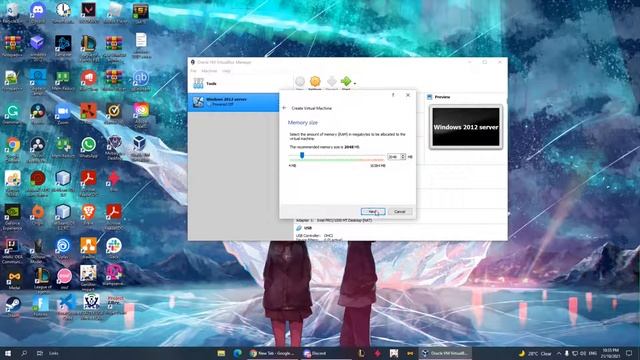Open the Tools entry in VirtualBox Manager
The image size is (640, 360).
pos(240,83)
